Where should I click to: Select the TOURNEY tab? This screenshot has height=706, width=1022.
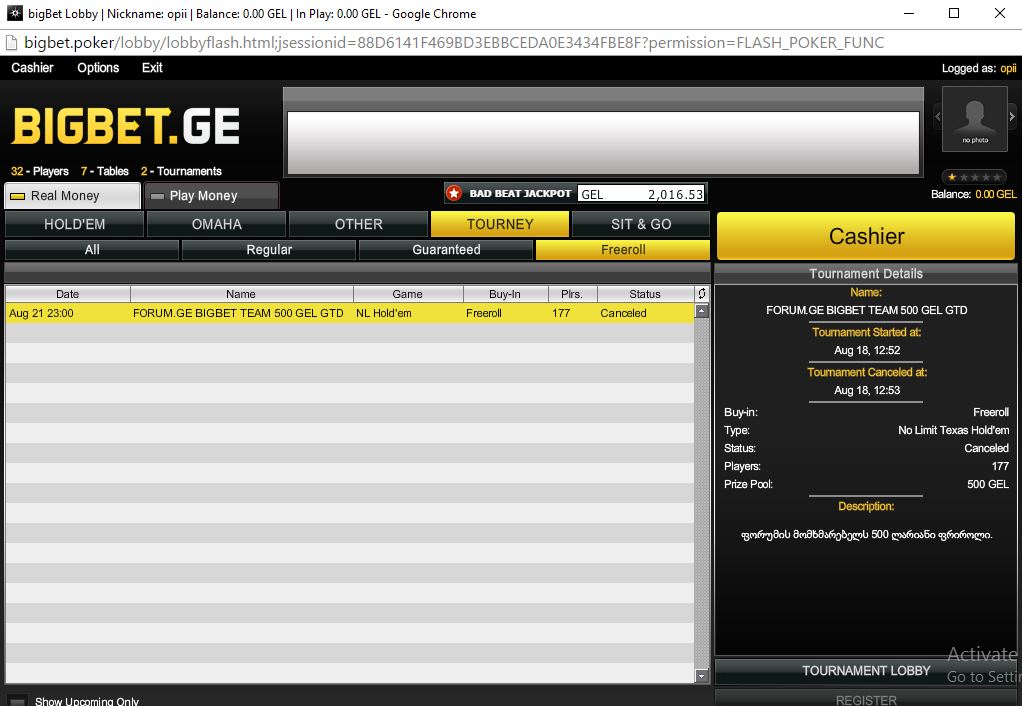500,224
